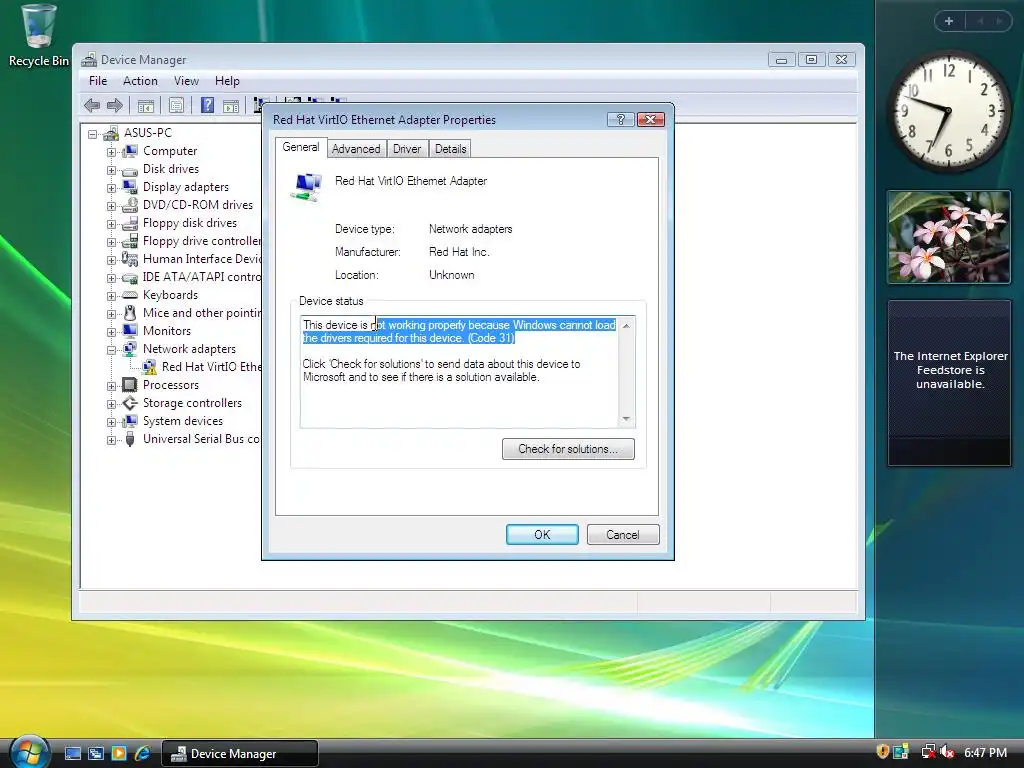1024x768 pixels.
Task: Click the device status scrollbar down arrow
Action: point(626,419)
